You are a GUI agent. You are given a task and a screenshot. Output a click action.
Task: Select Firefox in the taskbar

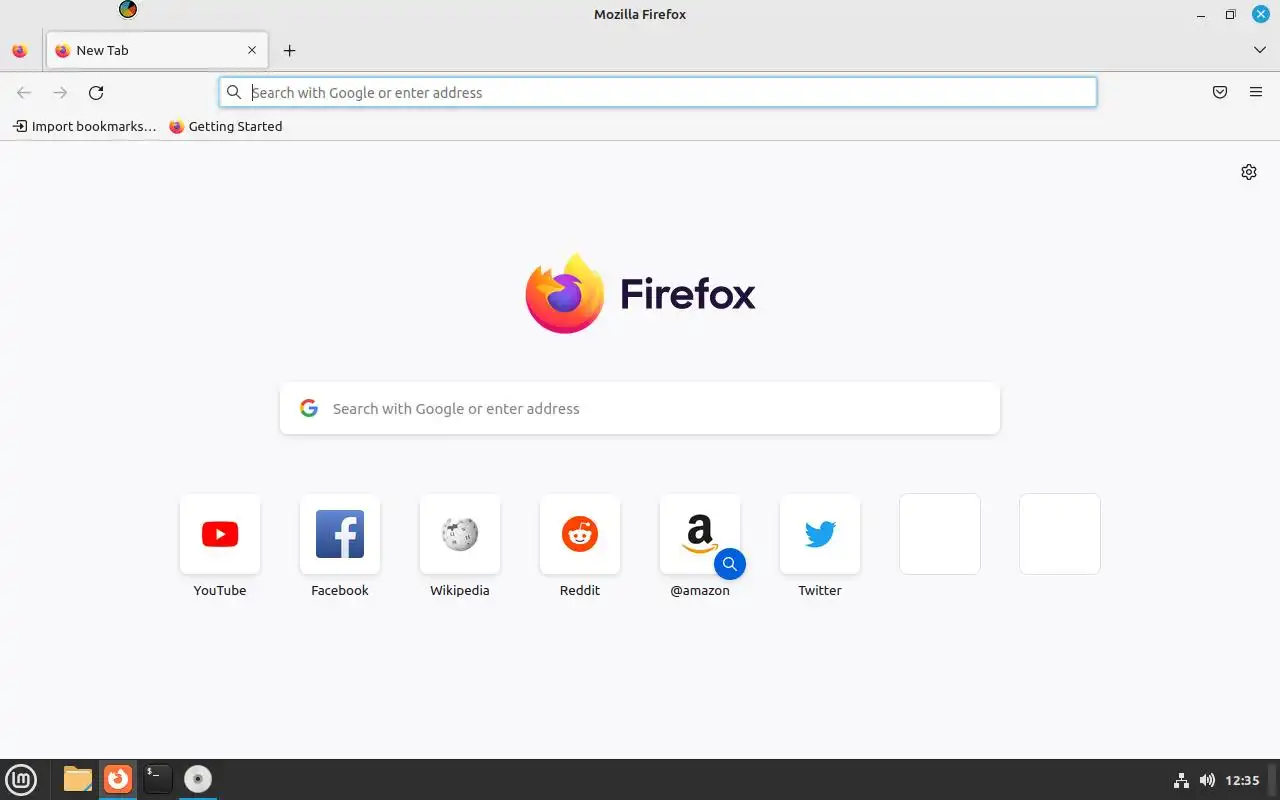click(118, 779)
